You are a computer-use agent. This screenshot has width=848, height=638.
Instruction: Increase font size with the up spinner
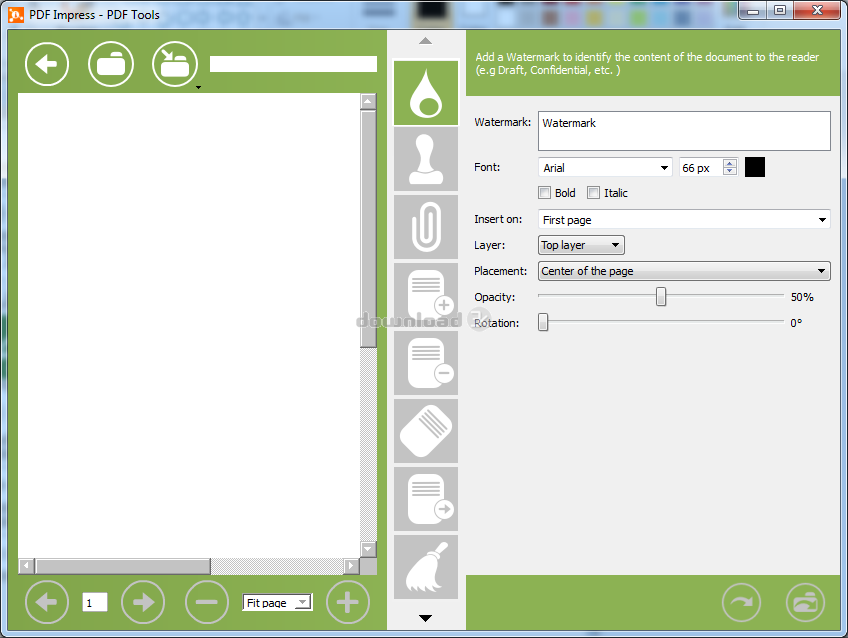pyautogui.click(x=730, y=163)
